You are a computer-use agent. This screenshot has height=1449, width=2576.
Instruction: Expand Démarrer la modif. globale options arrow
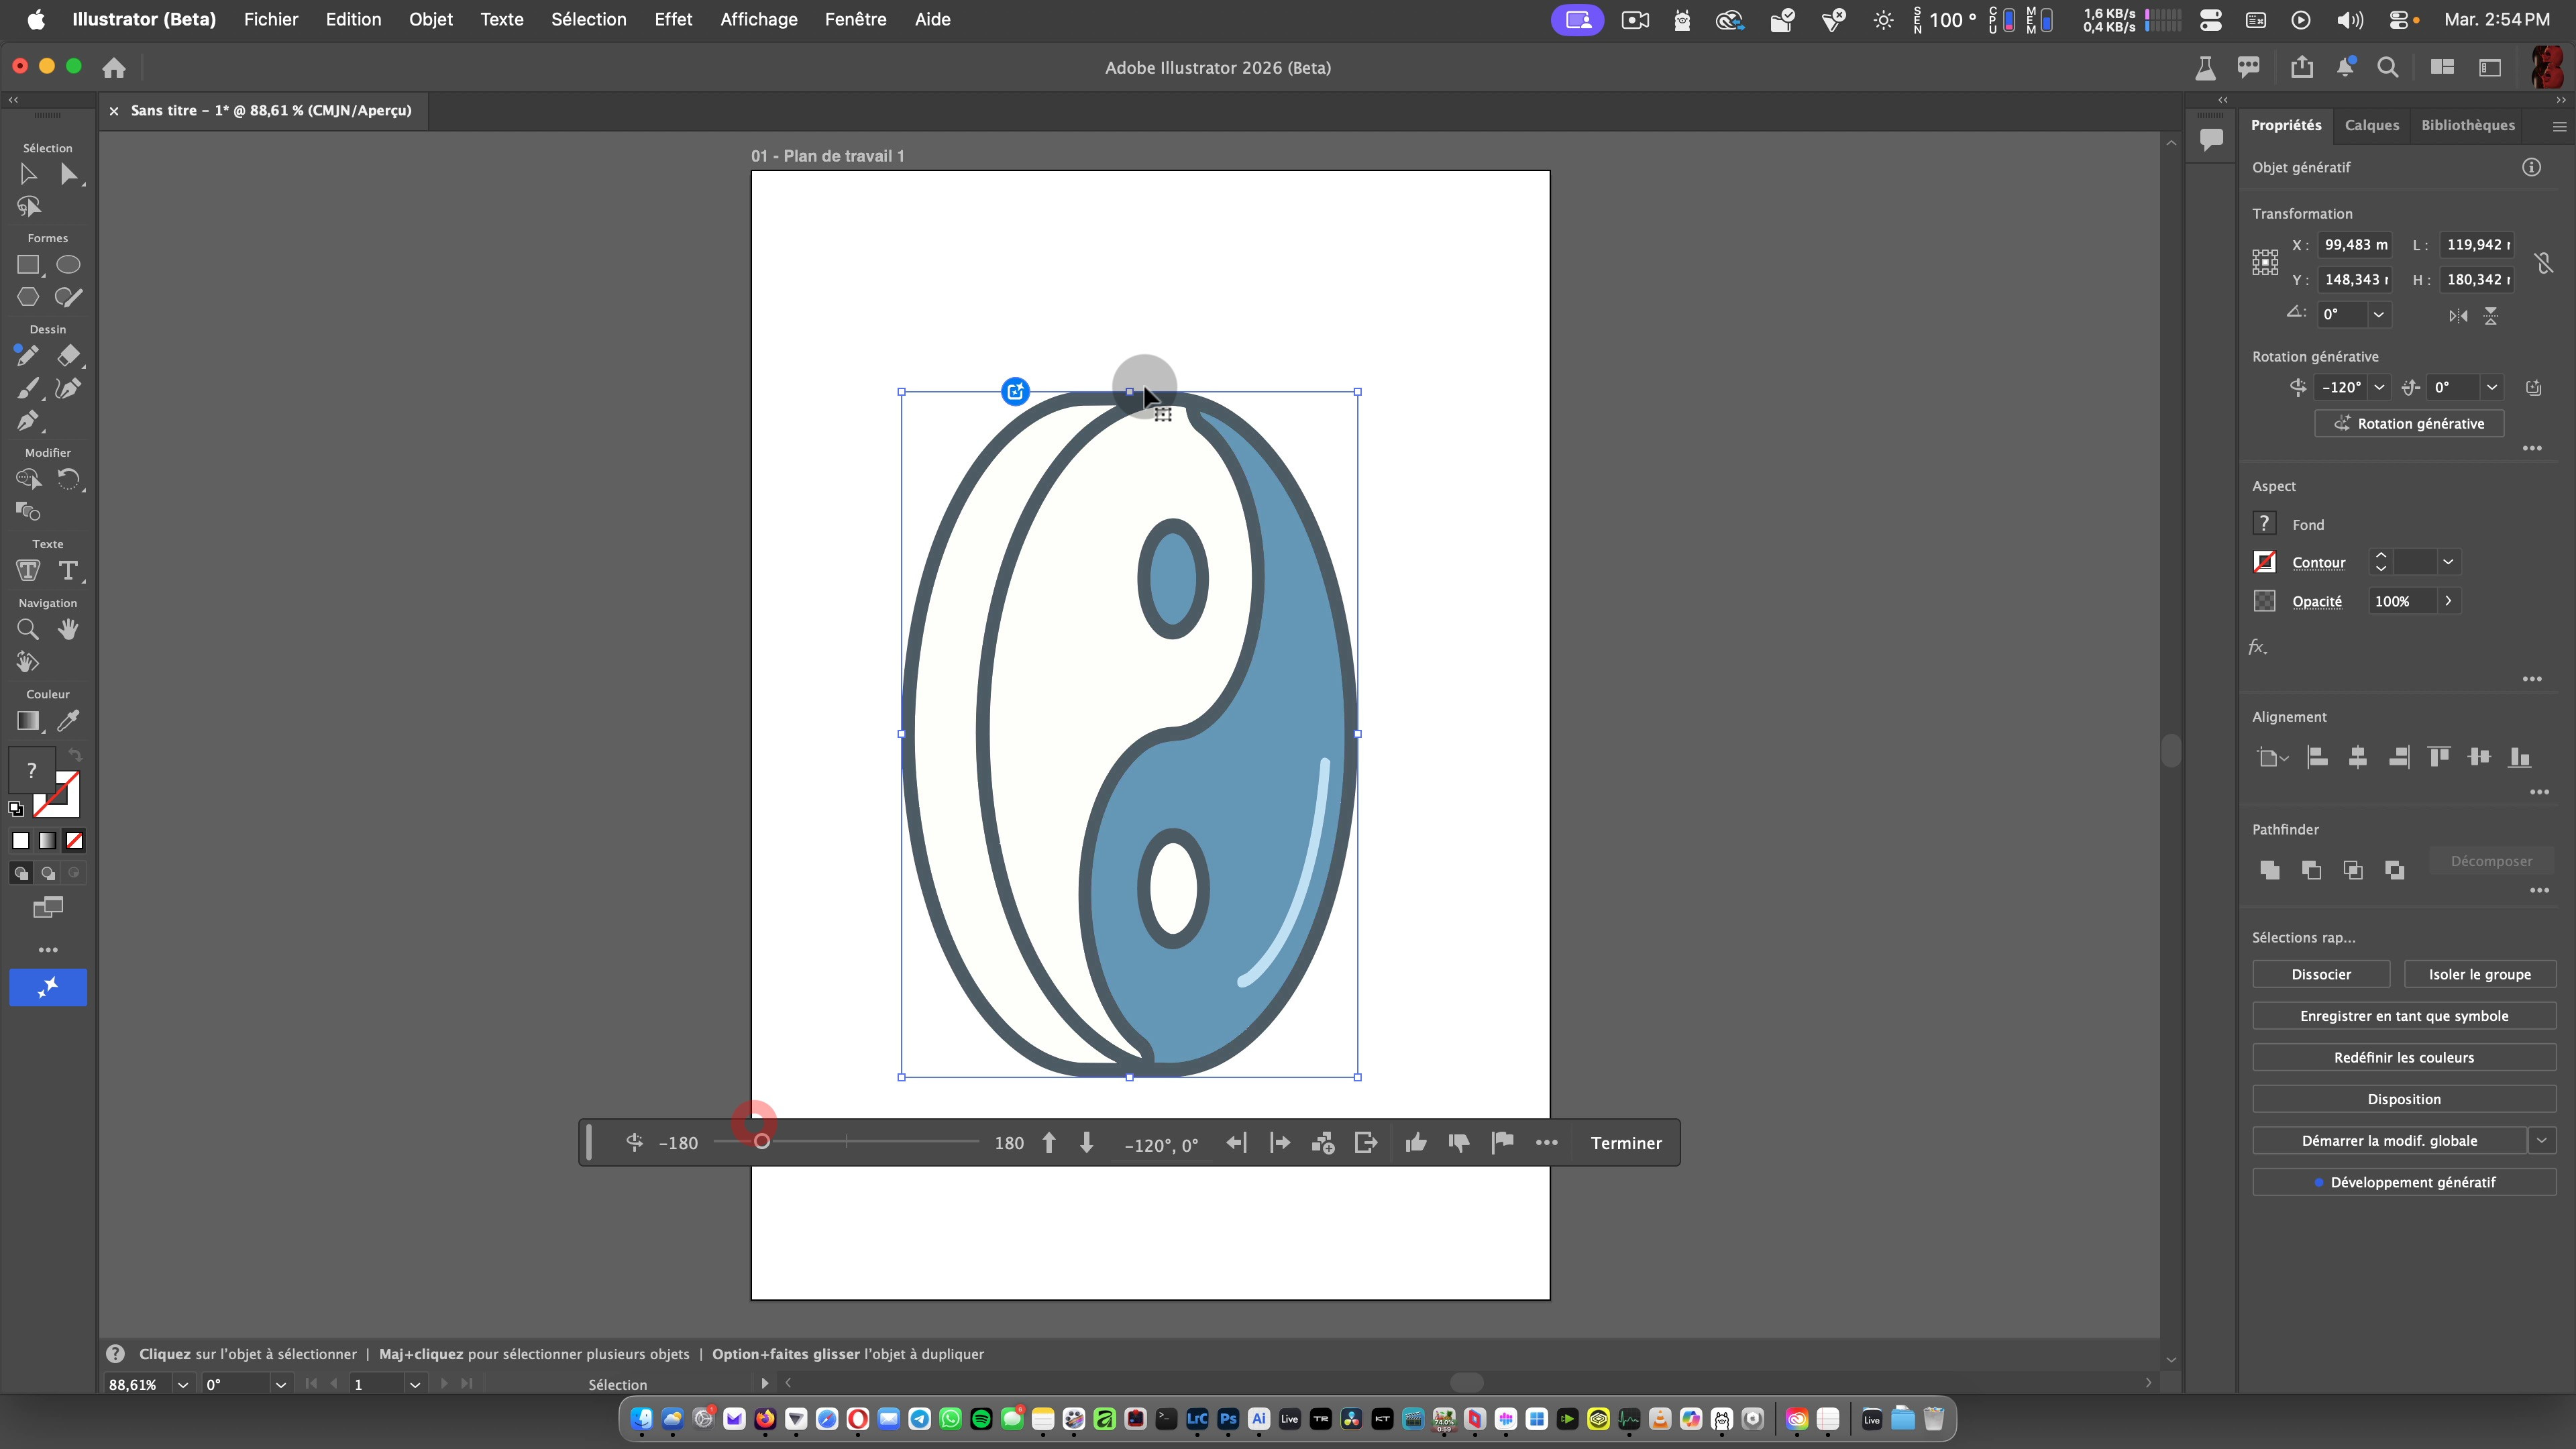2542,1140
